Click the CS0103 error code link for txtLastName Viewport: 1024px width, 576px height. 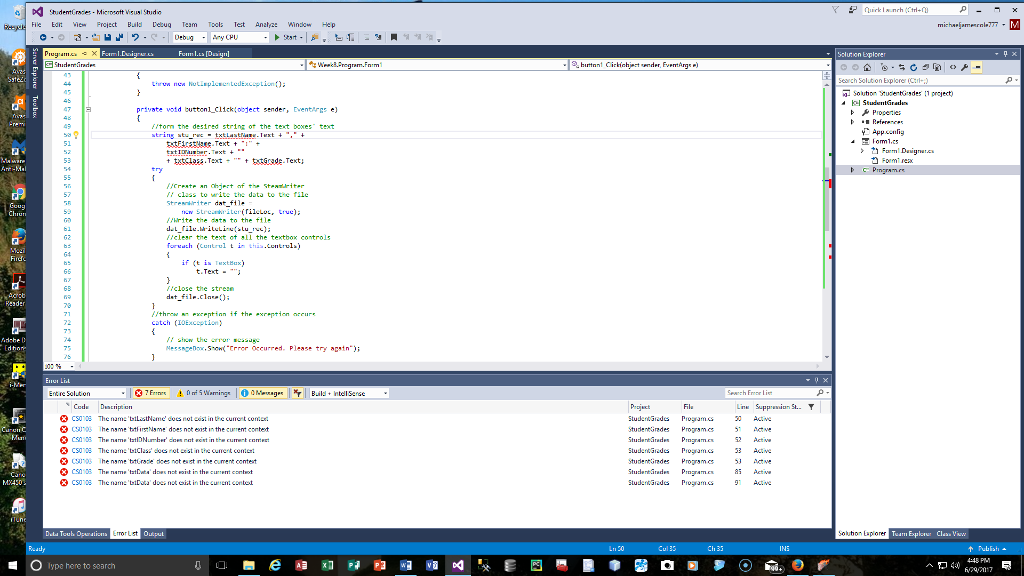pos(82,418)
